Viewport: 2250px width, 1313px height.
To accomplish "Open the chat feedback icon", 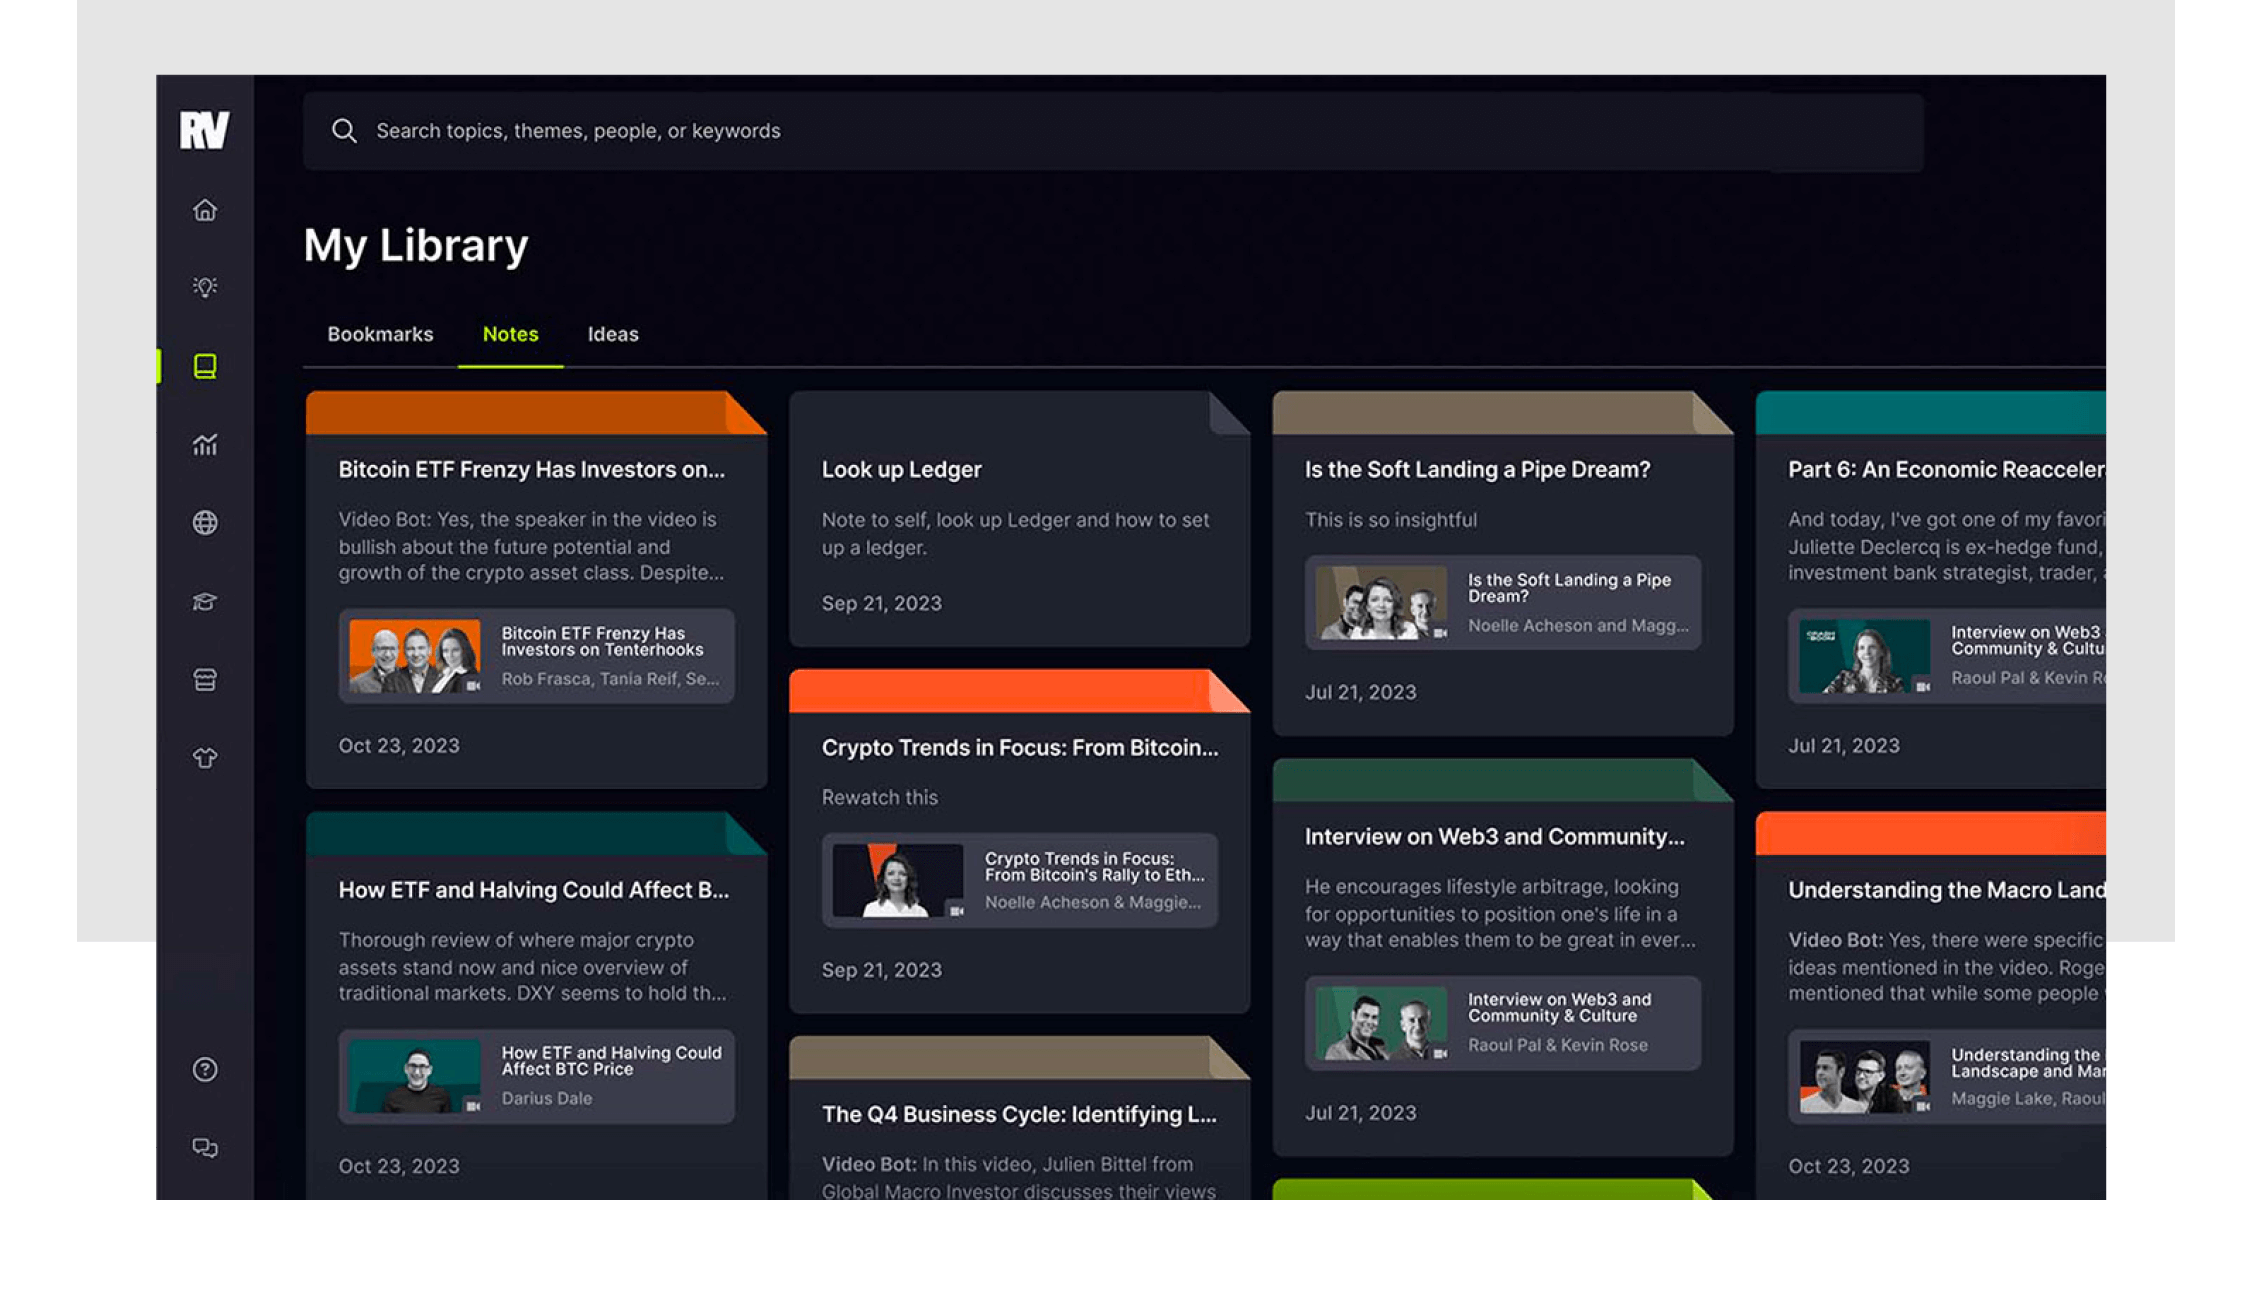I will 205,1147.
